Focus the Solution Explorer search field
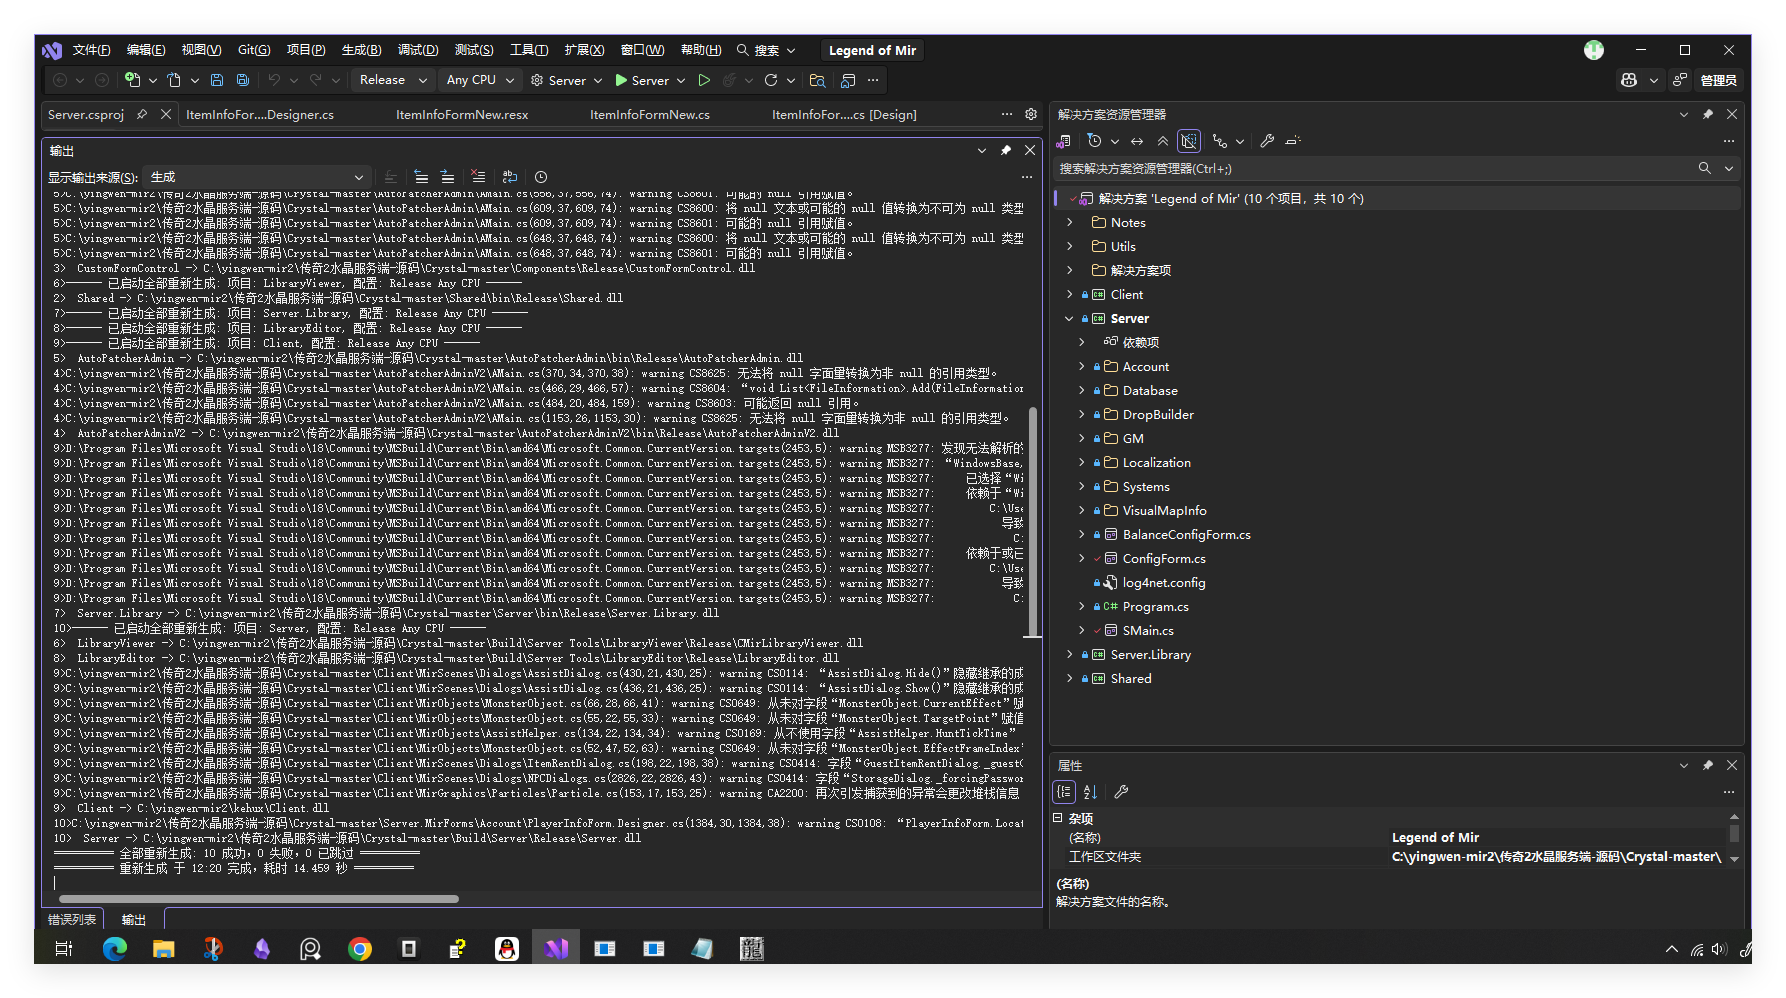The image size is (1786, 998). pos(1375,168)
